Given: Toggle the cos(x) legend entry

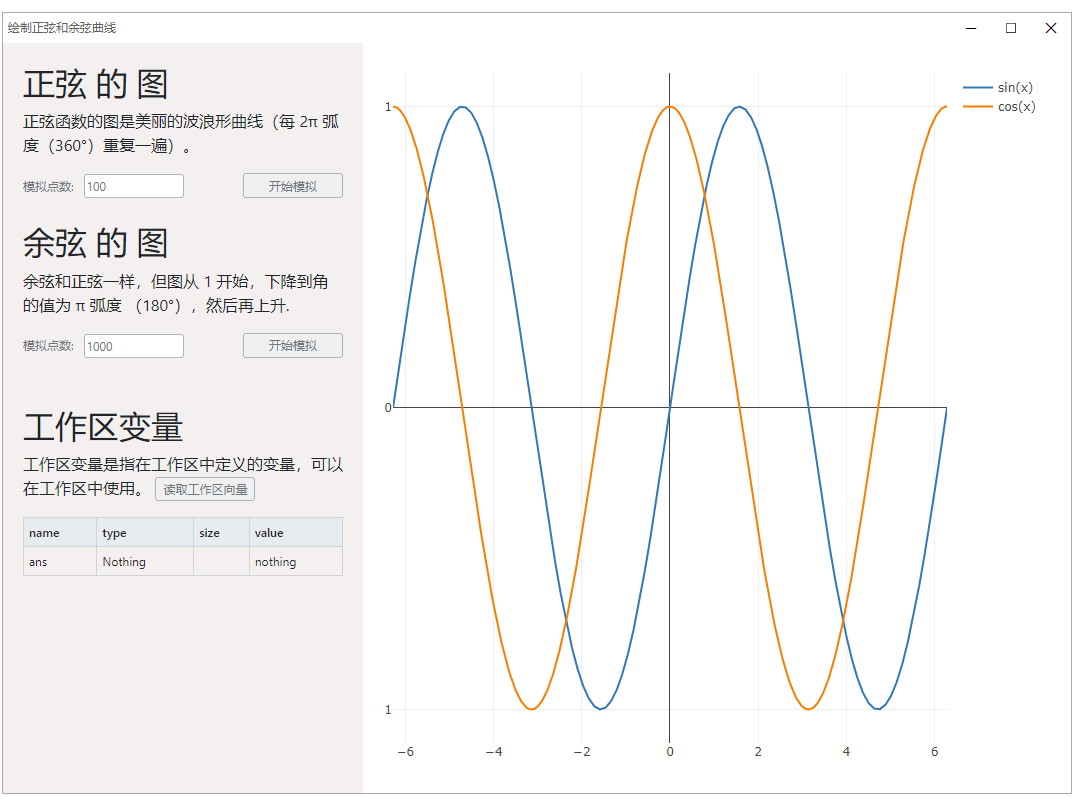Looking at the screenshot, I should tap(999, 107).
